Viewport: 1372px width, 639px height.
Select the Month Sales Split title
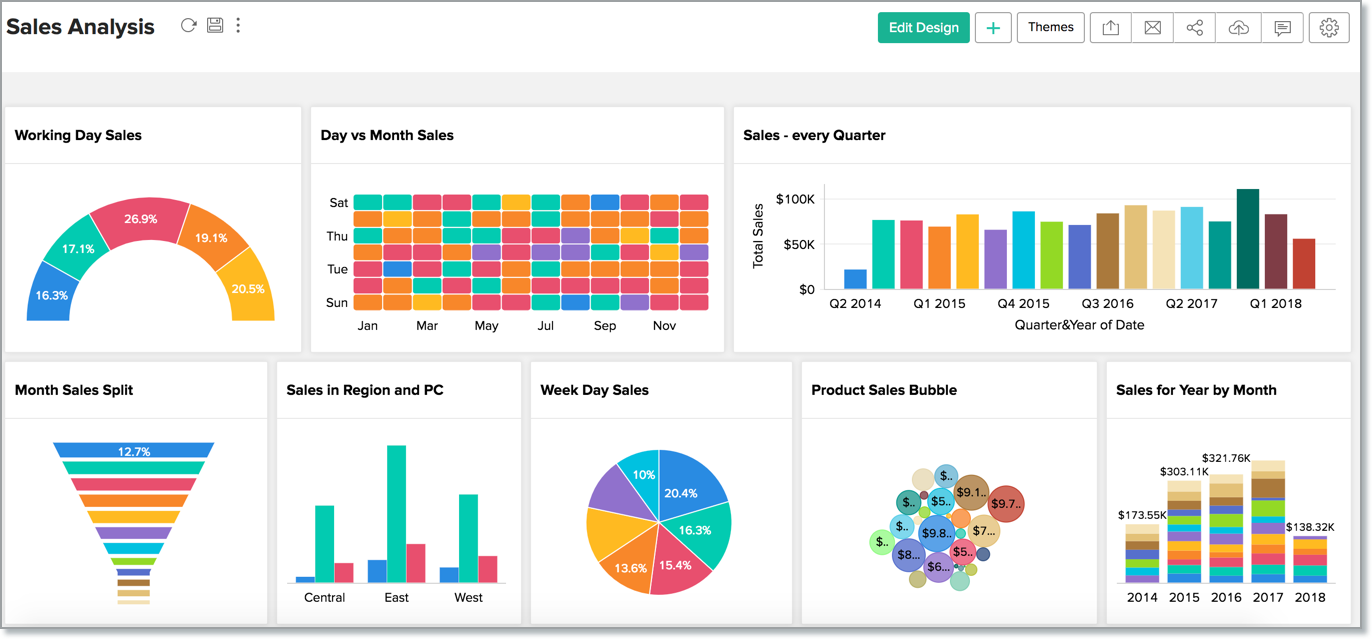pyautogui.click(x=74, y=390)
